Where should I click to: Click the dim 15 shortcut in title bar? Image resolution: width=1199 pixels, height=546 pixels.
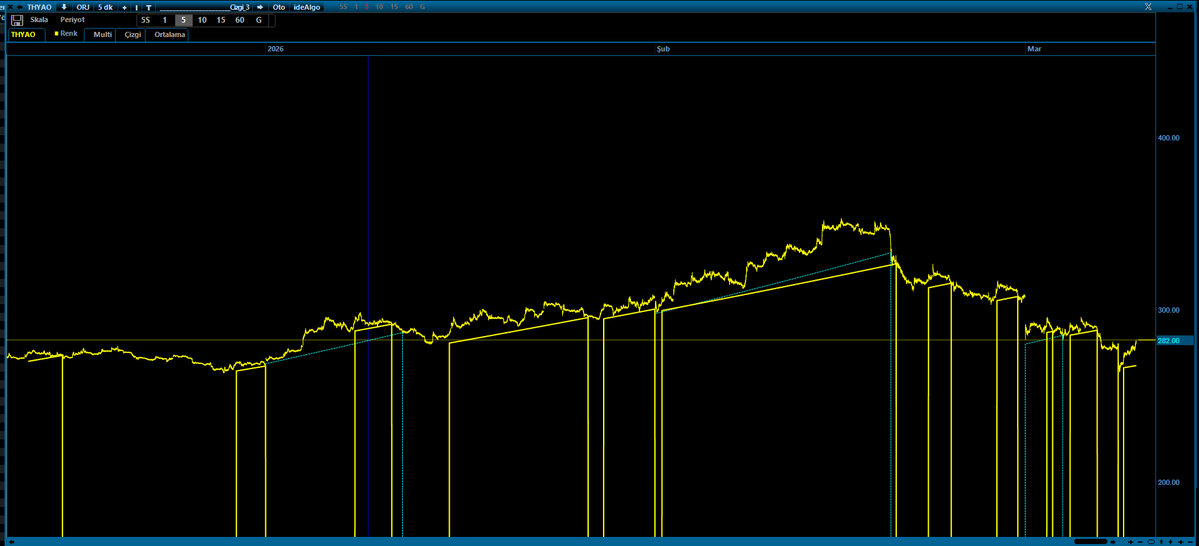click(x=394, y=7)
